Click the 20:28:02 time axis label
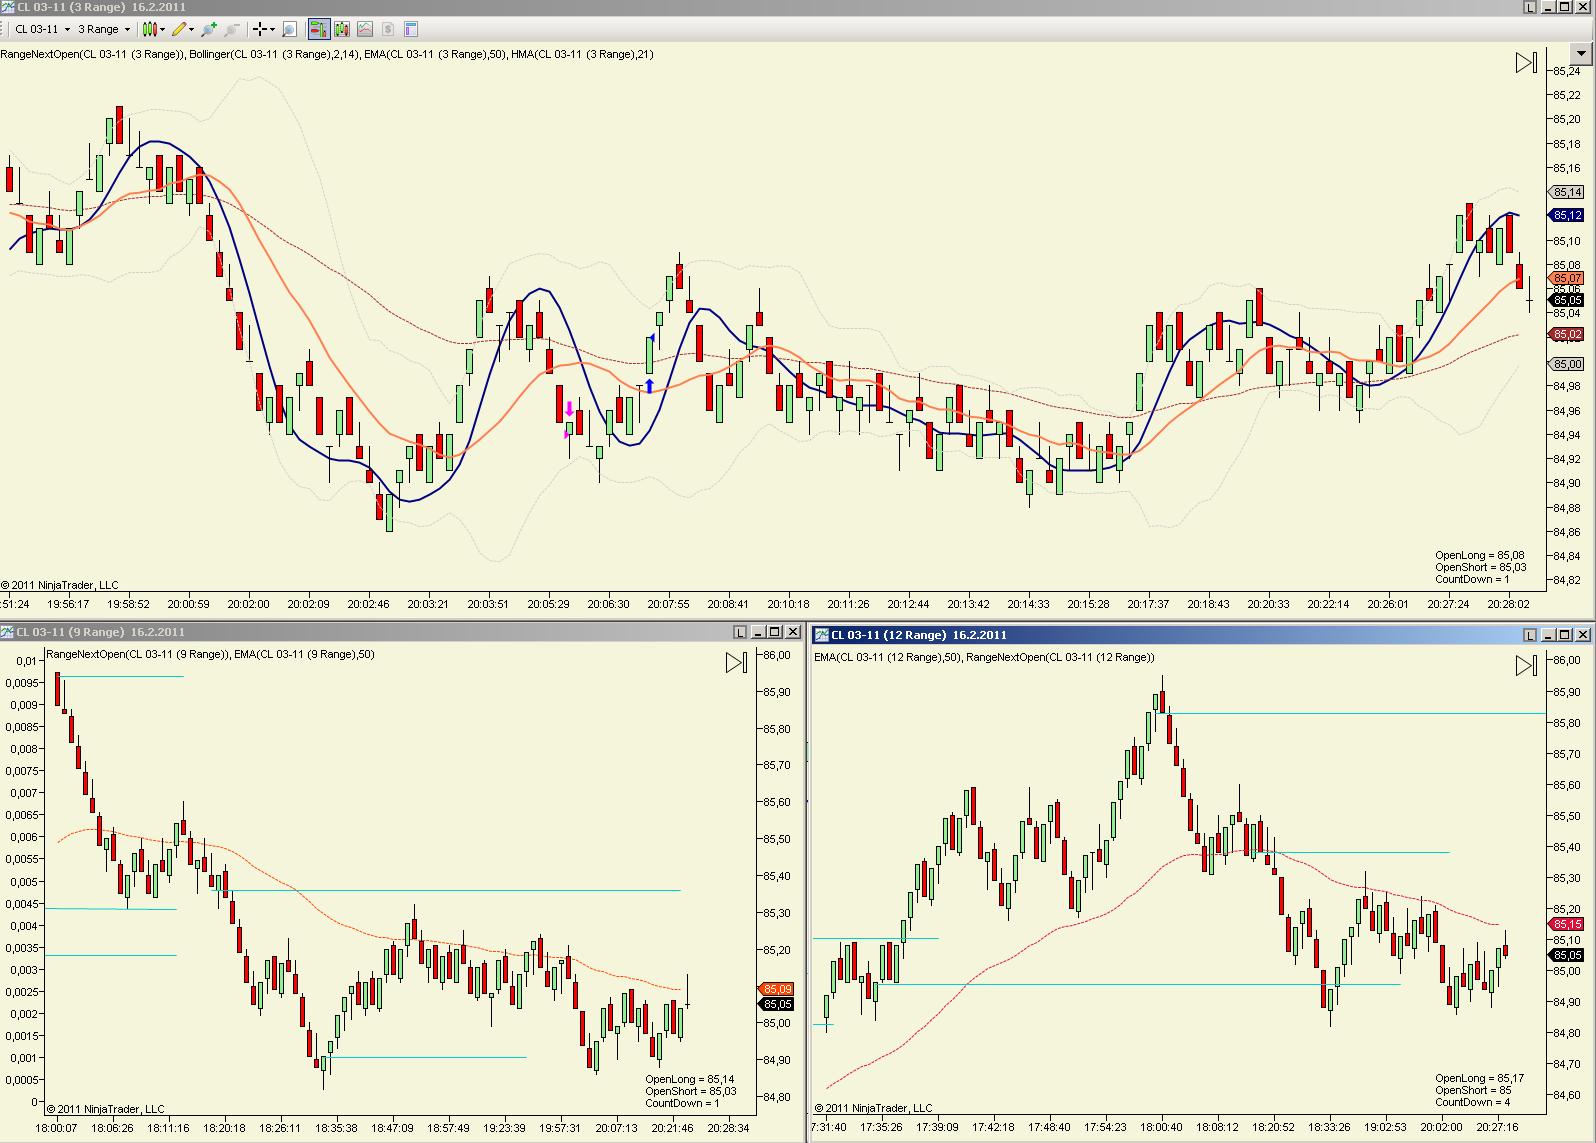The image size is (1596, 1143). (x=1508, y=604)
